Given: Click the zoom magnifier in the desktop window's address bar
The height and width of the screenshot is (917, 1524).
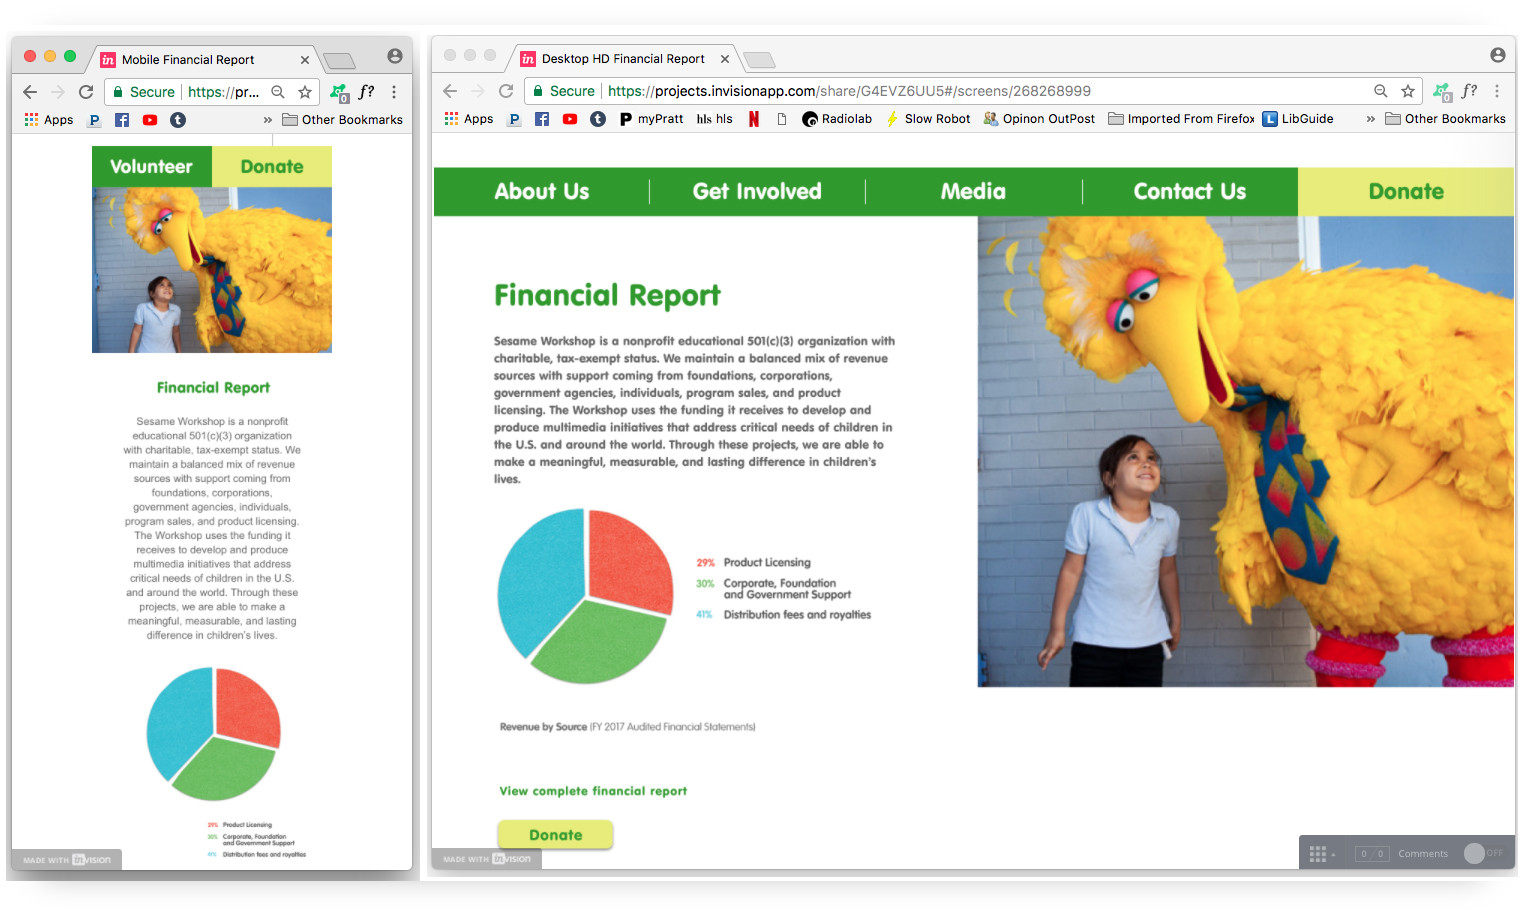Looking at the screenshot, I should 1381,91.
